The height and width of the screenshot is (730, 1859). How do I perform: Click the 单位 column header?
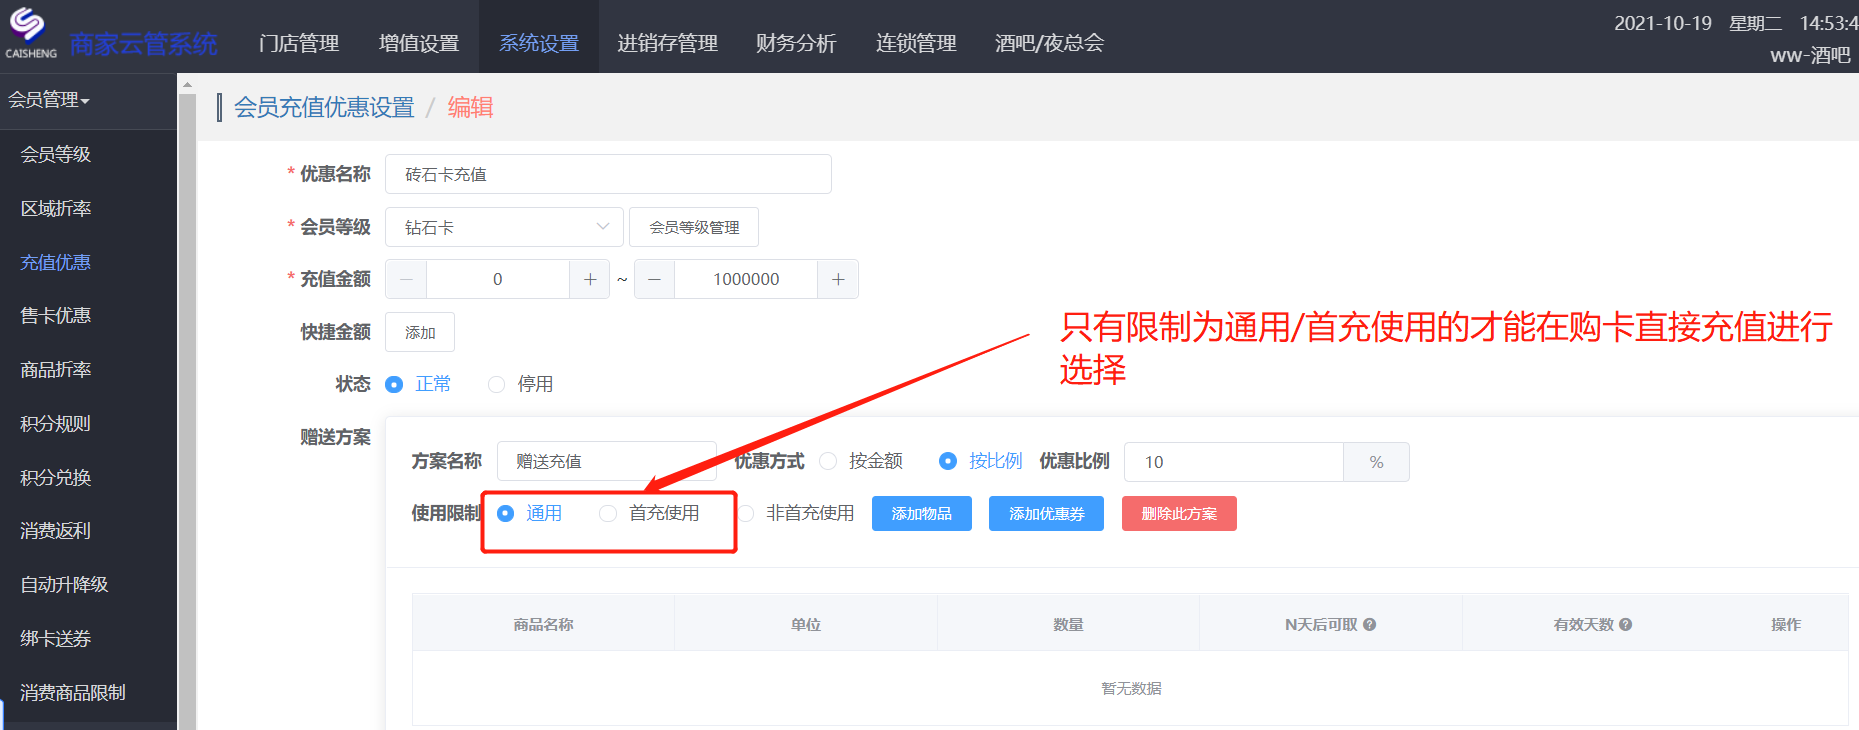pyautogui.click(x=806, y=624)
